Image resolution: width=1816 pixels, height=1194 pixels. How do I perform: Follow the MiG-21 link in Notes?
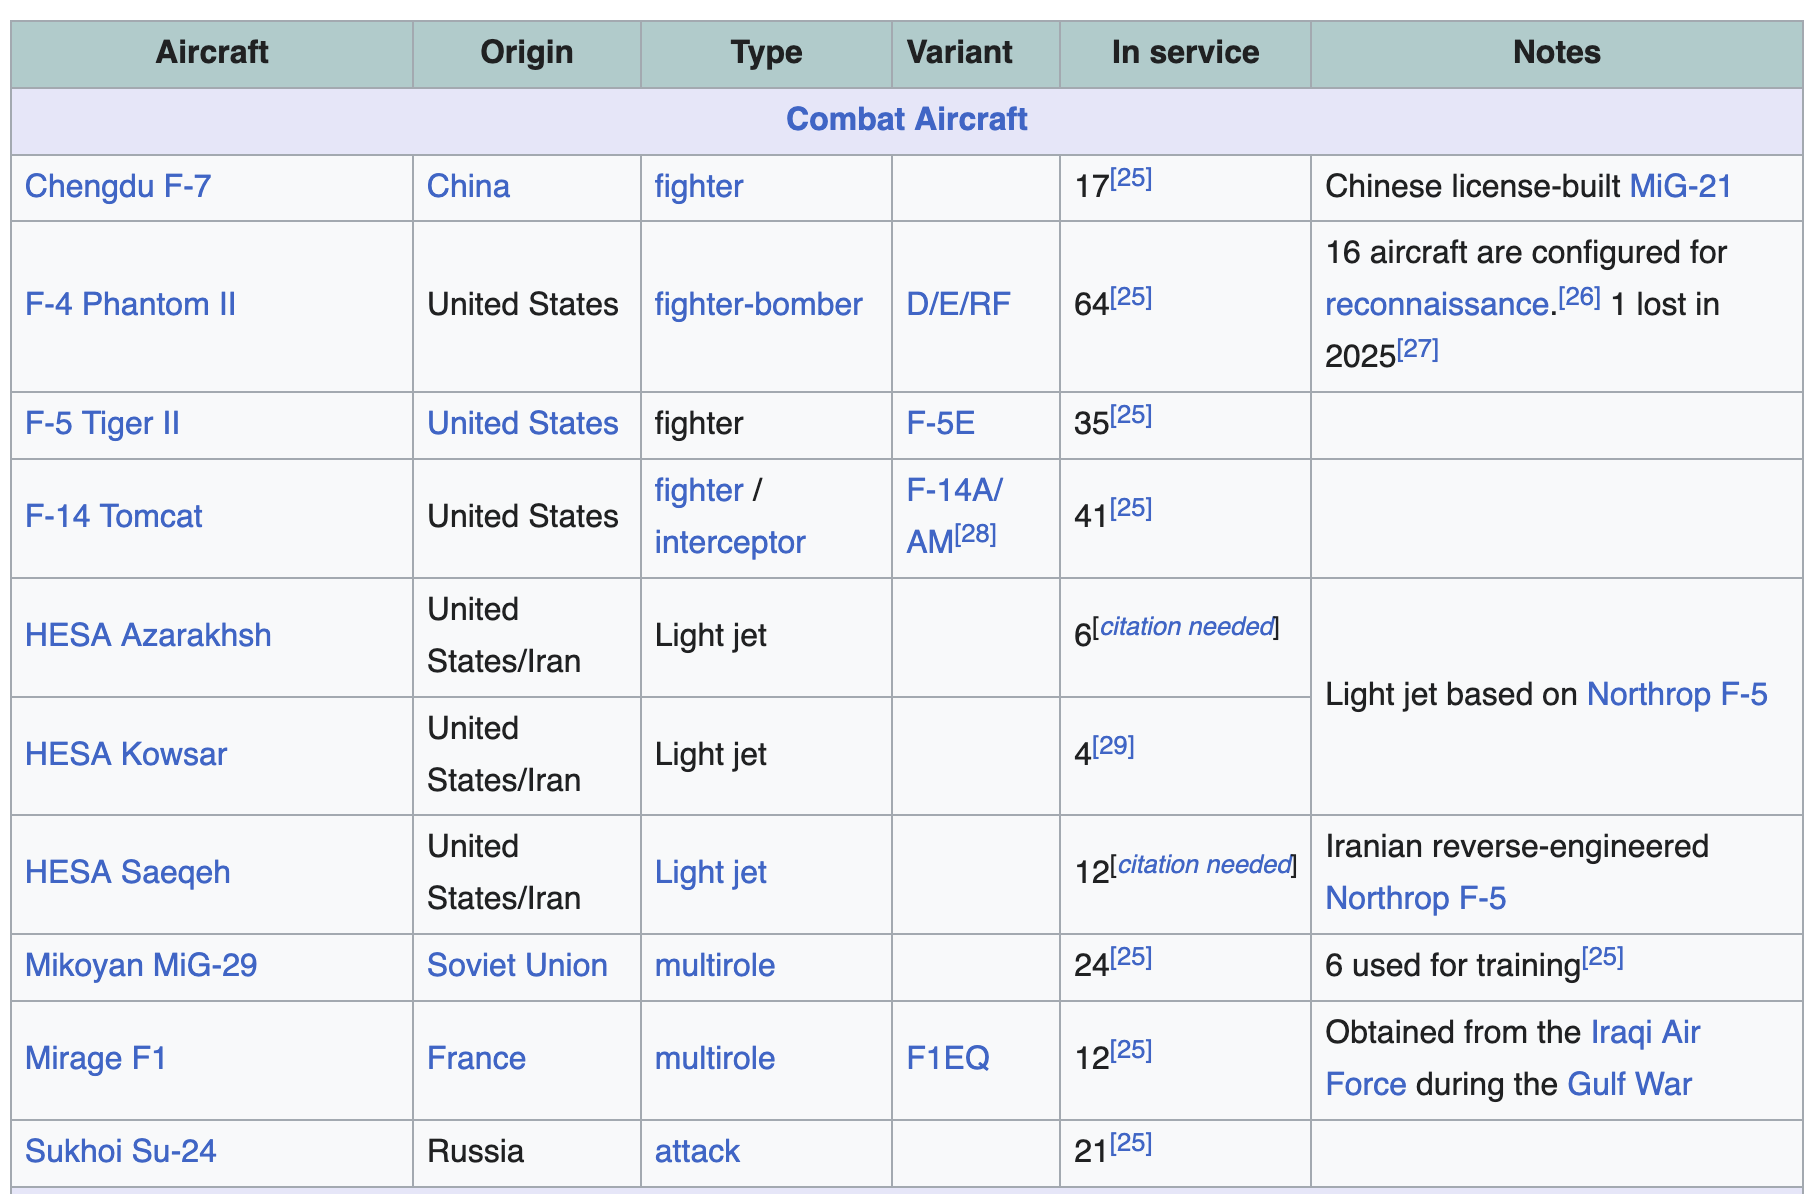coord(1680,186)
